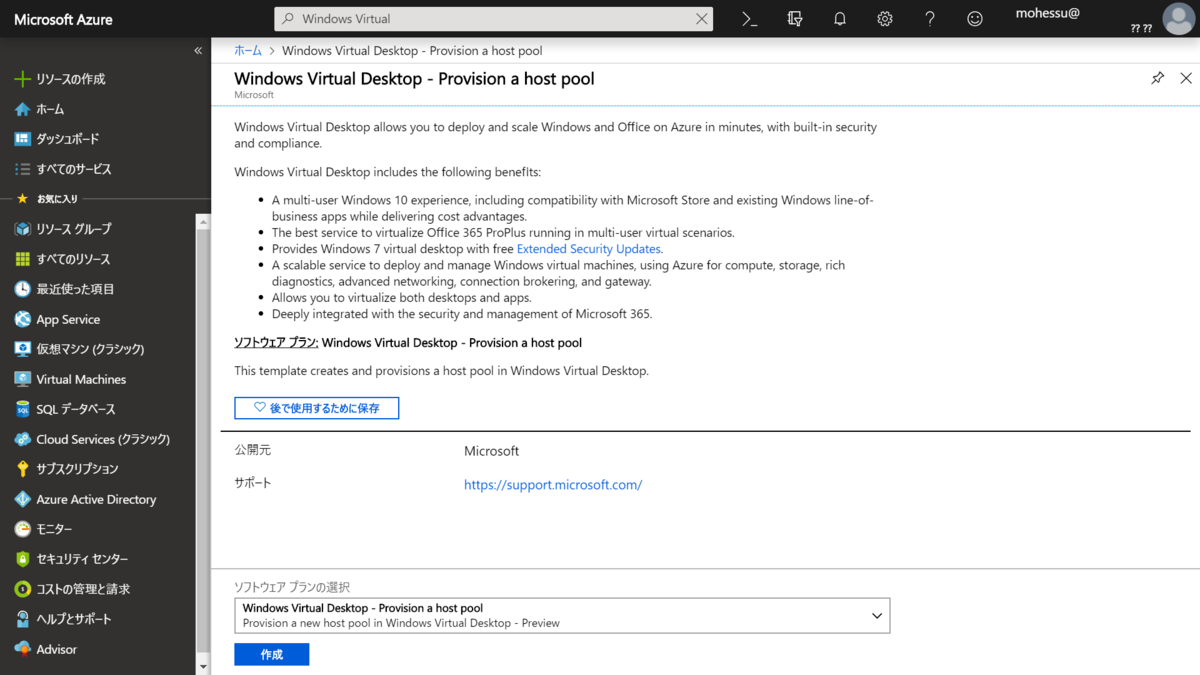Click the ダッシュボード icon
This screenshot has height=675, width=1200.
(x=22, y=139)
